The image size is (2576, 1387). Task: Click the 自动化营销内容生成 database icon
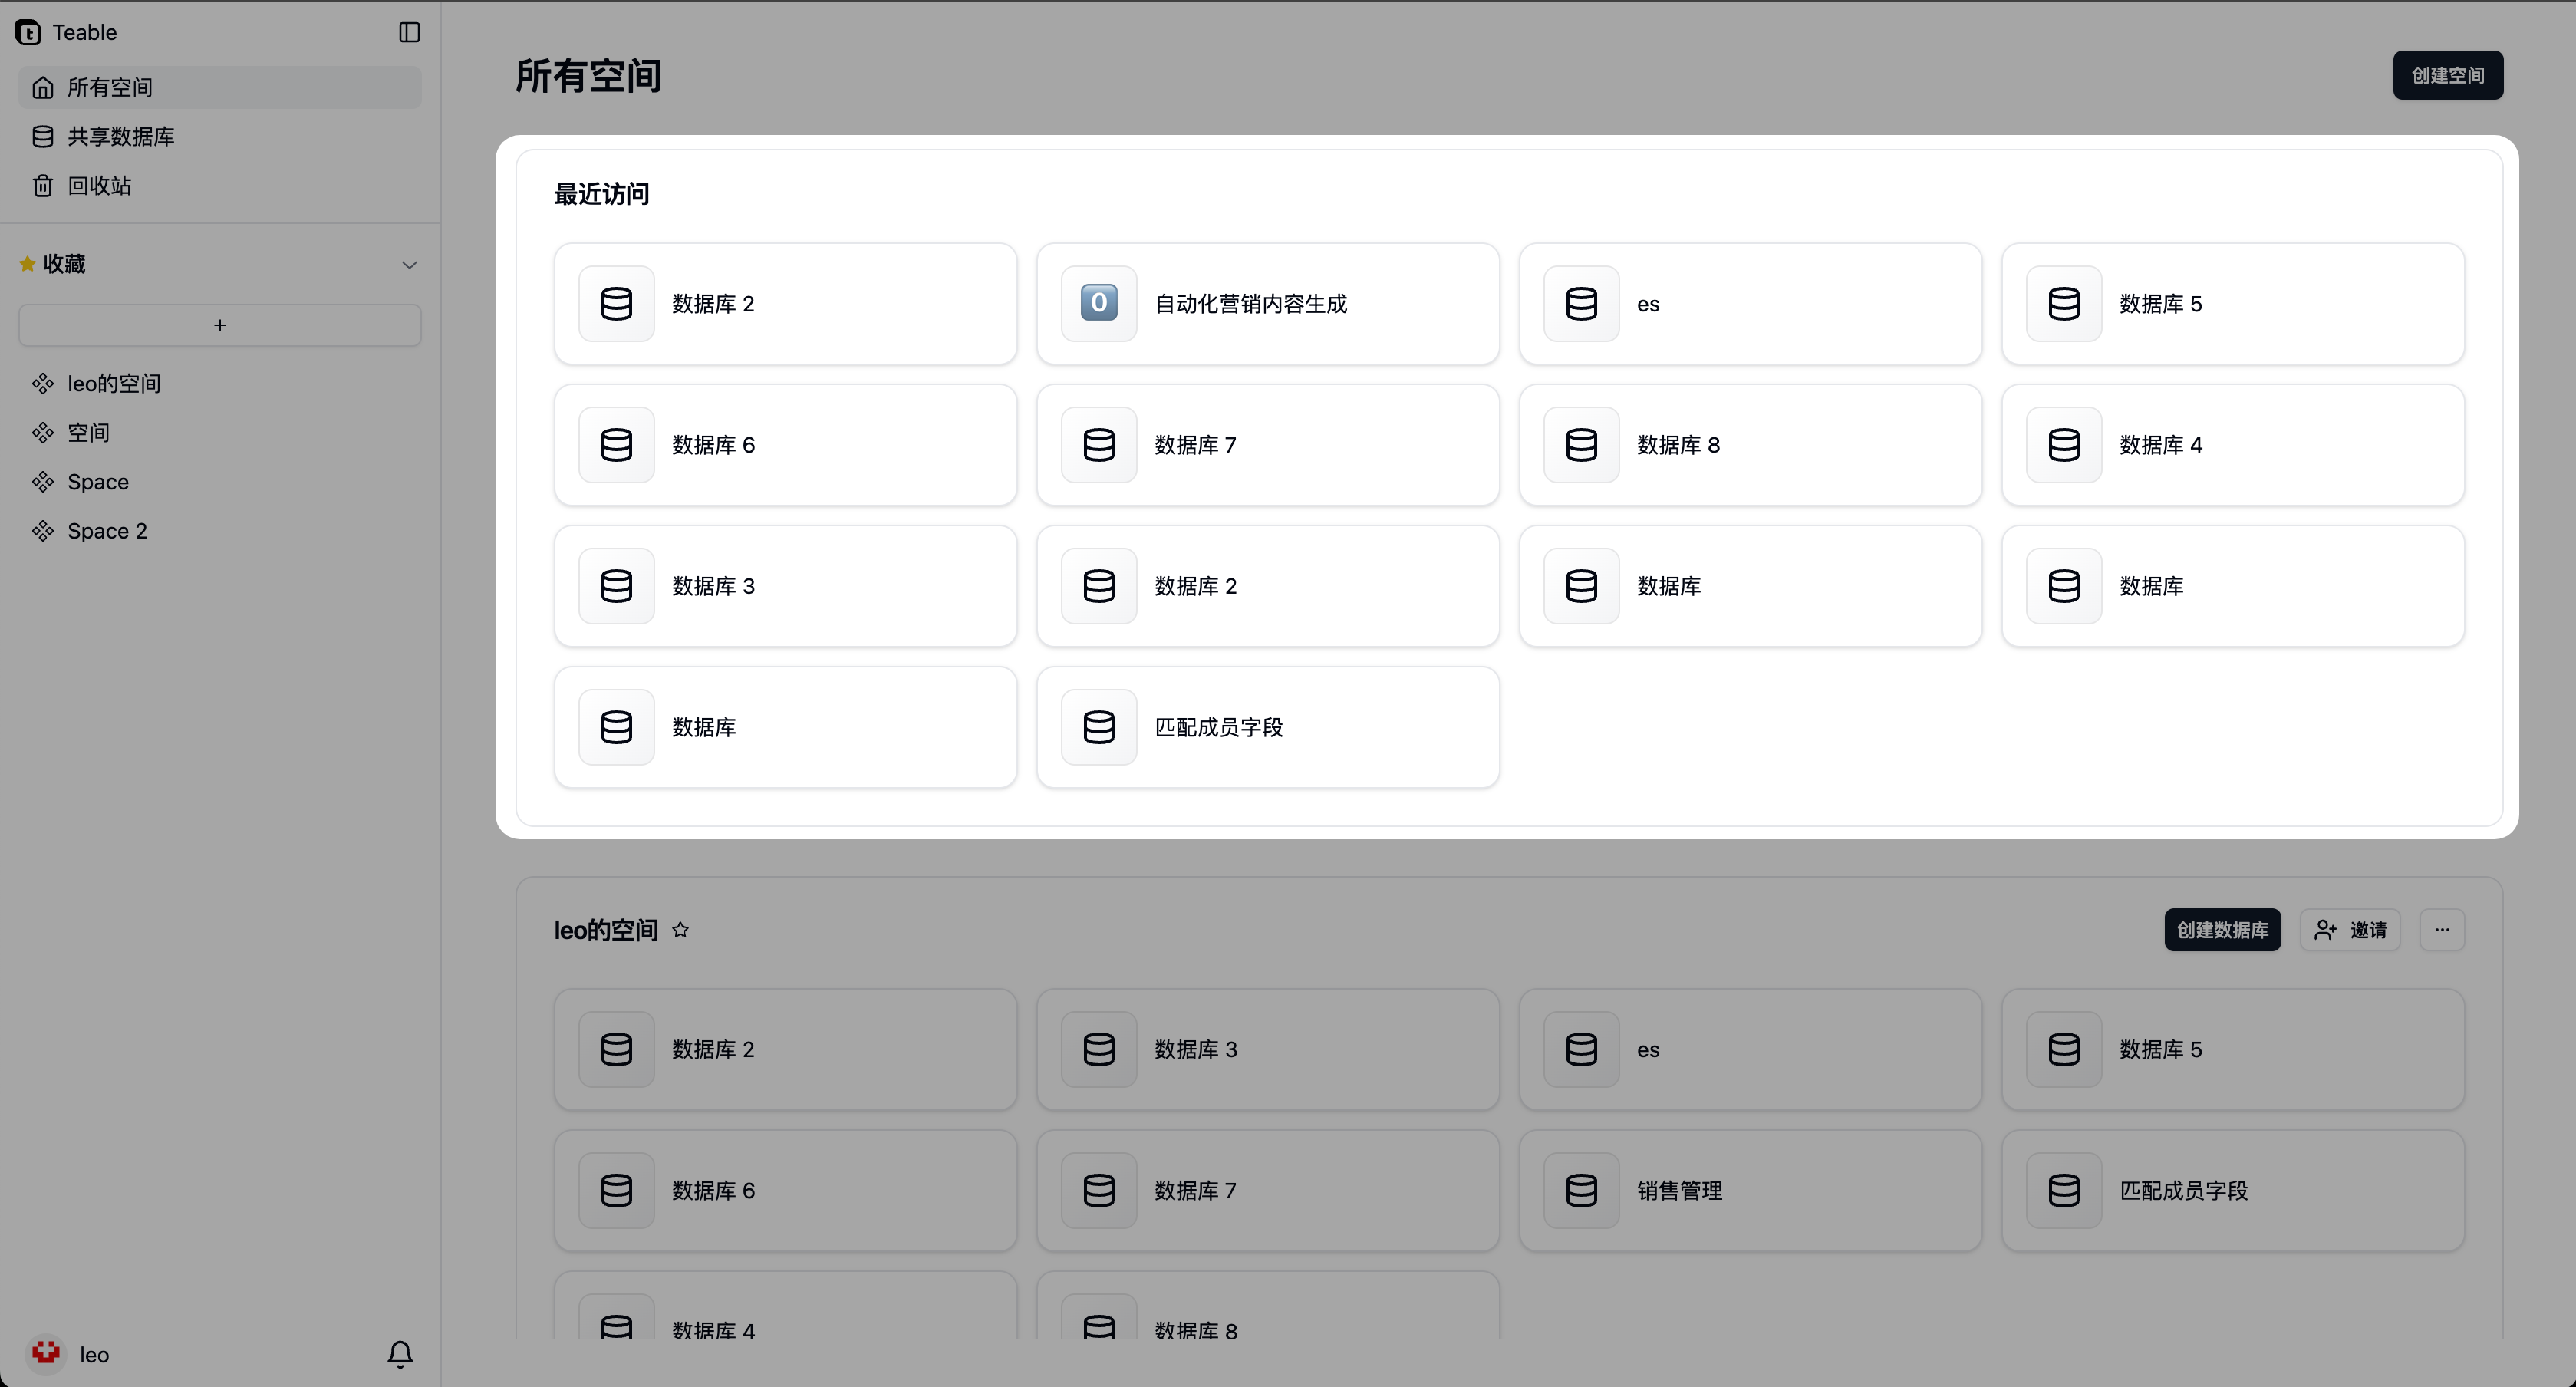click(x=1098, y=303)
